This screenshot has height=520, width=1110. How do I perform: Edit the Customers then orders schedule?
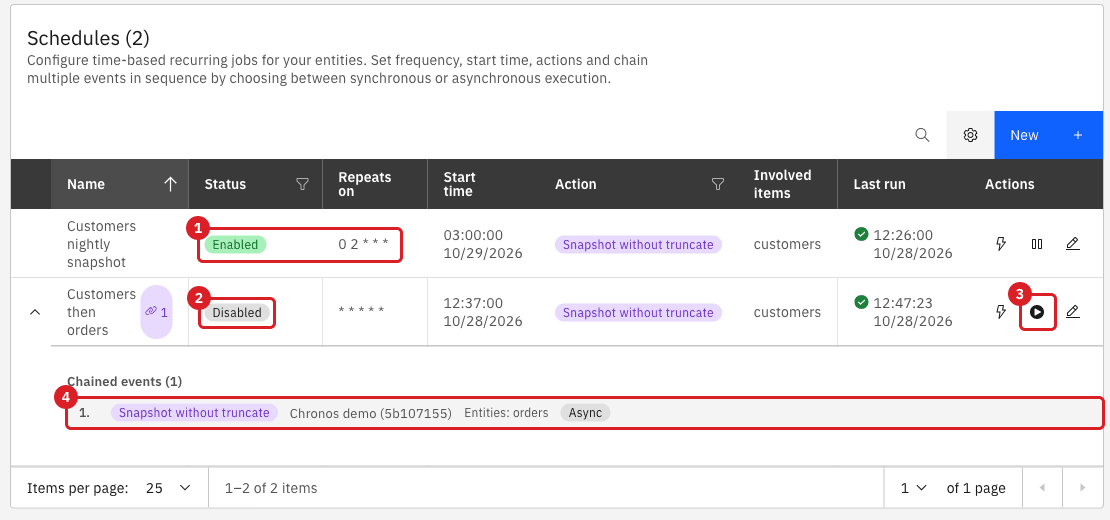(1072, 312)
